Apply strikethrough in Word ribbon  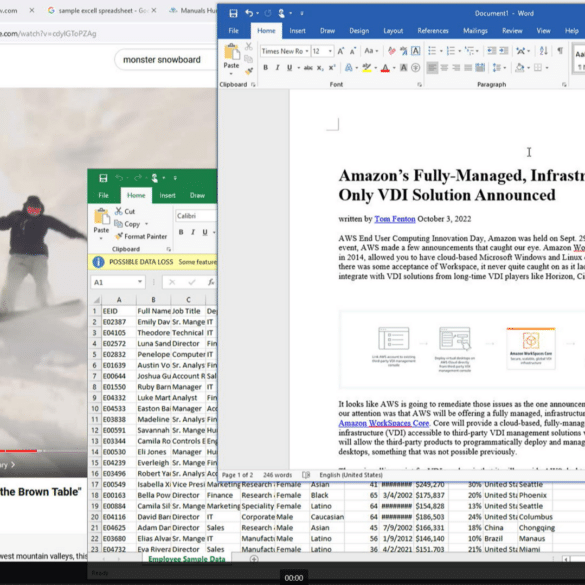(308, 68)
